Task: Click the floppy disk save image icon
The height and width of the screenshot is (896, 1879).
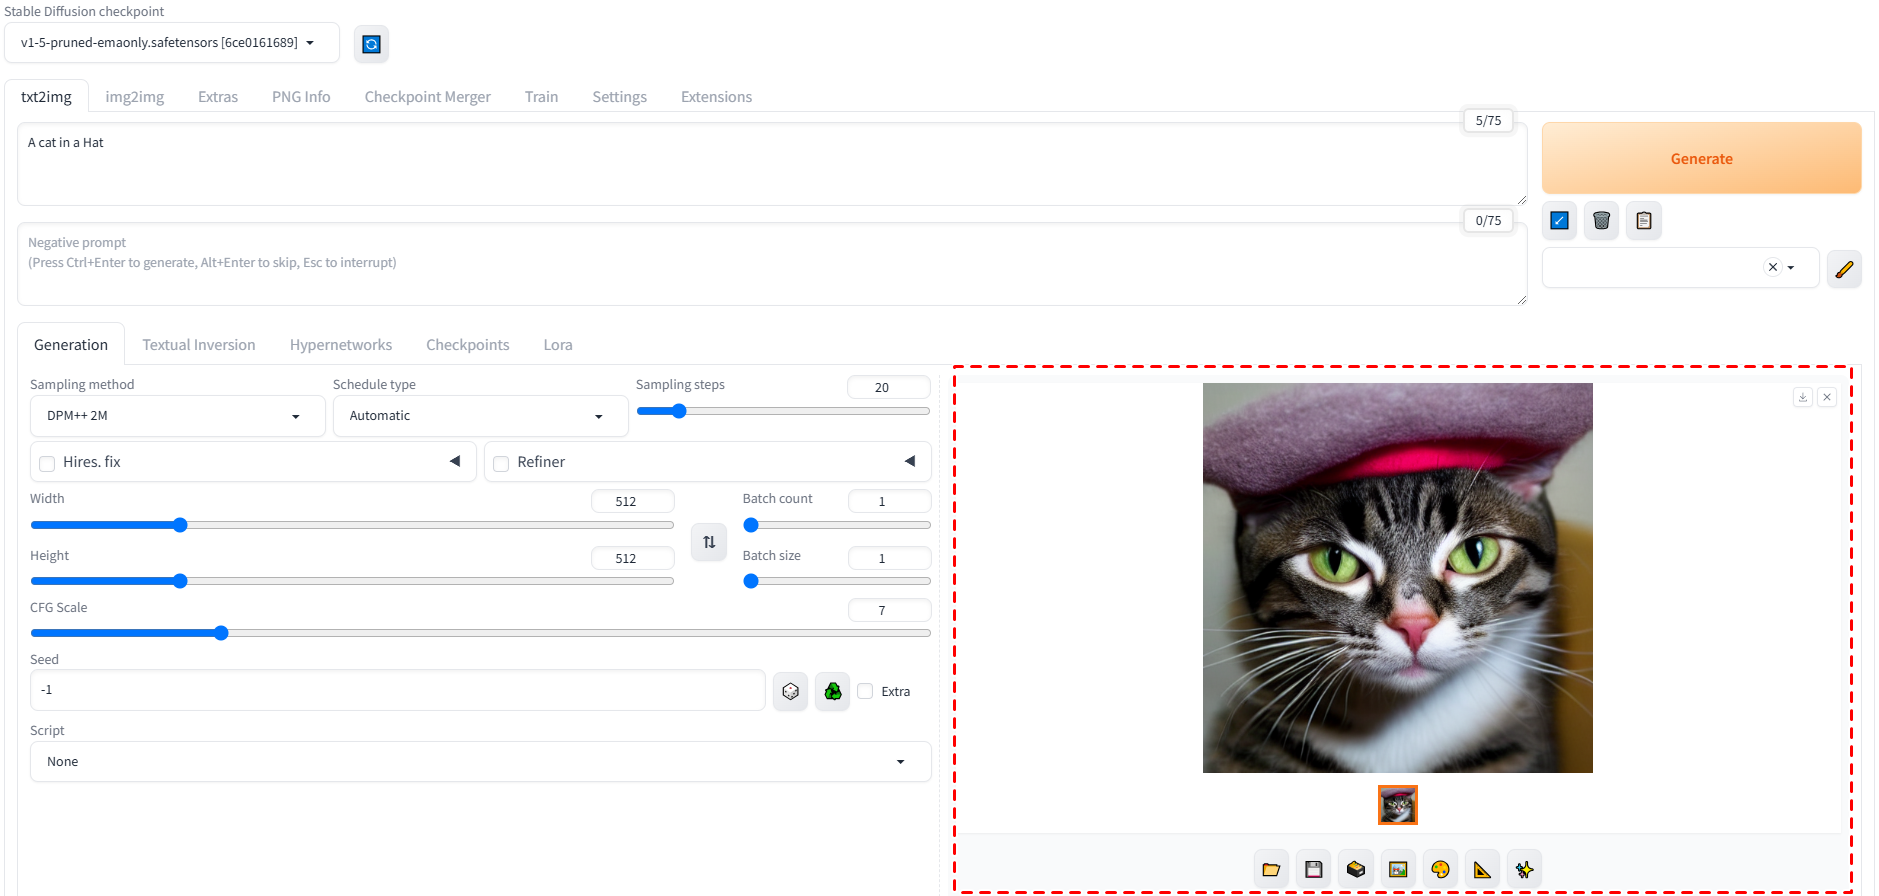Action: pyautogui.click(x=1313, y=870)
